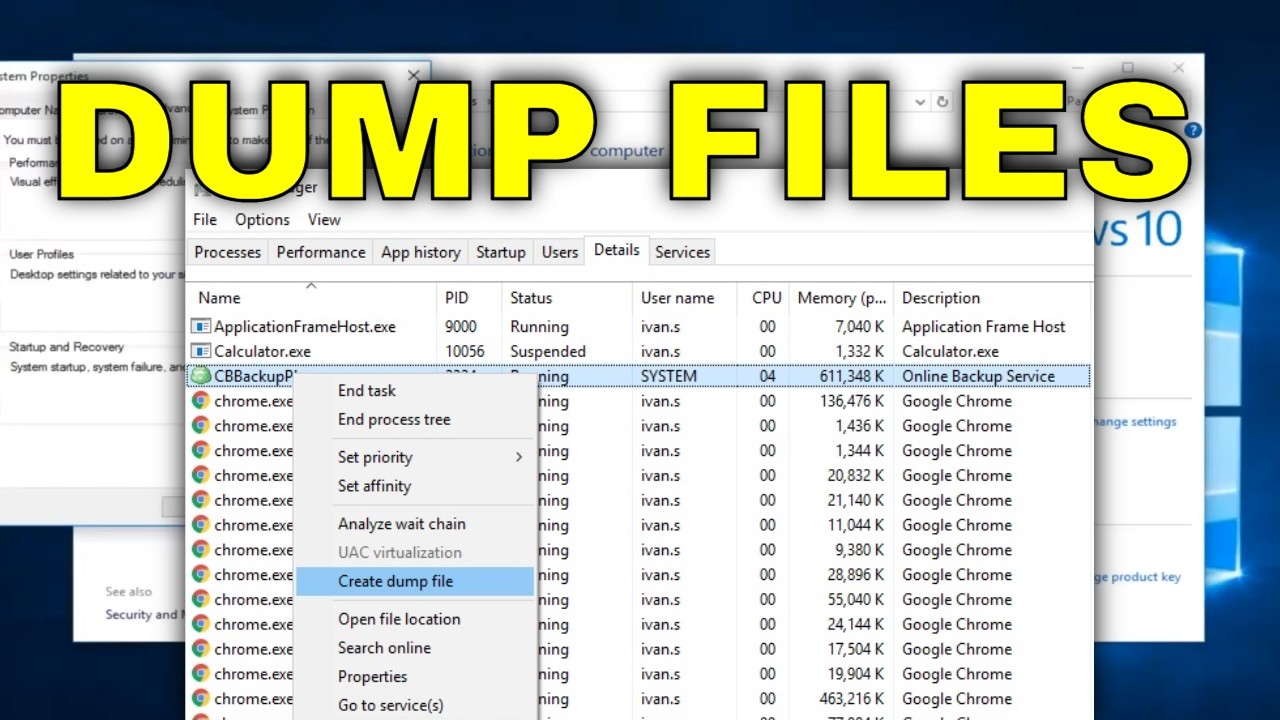Switch to the Startup tab
1280x720 pixels.
point(501,252)
